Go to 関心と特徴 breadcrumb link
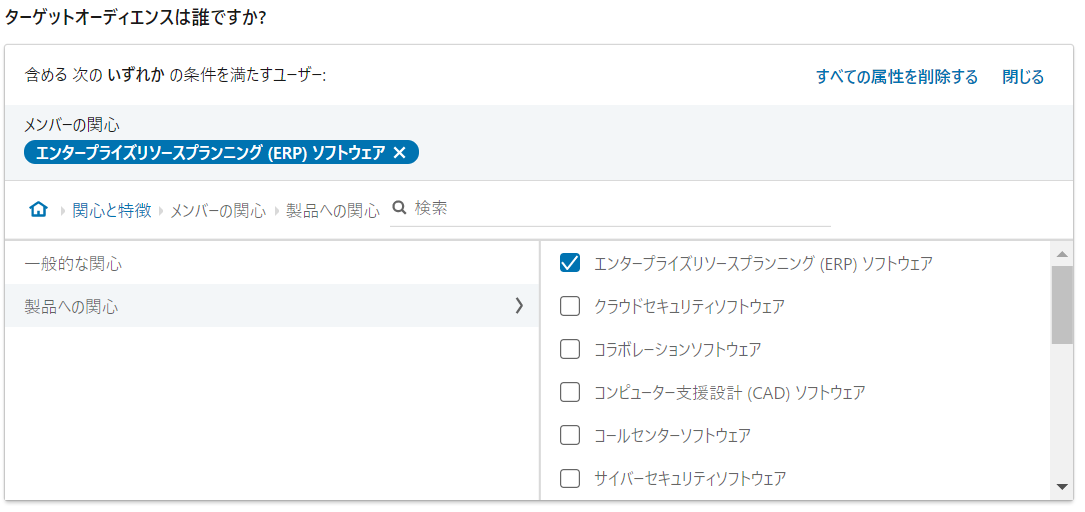 point(112,210)
